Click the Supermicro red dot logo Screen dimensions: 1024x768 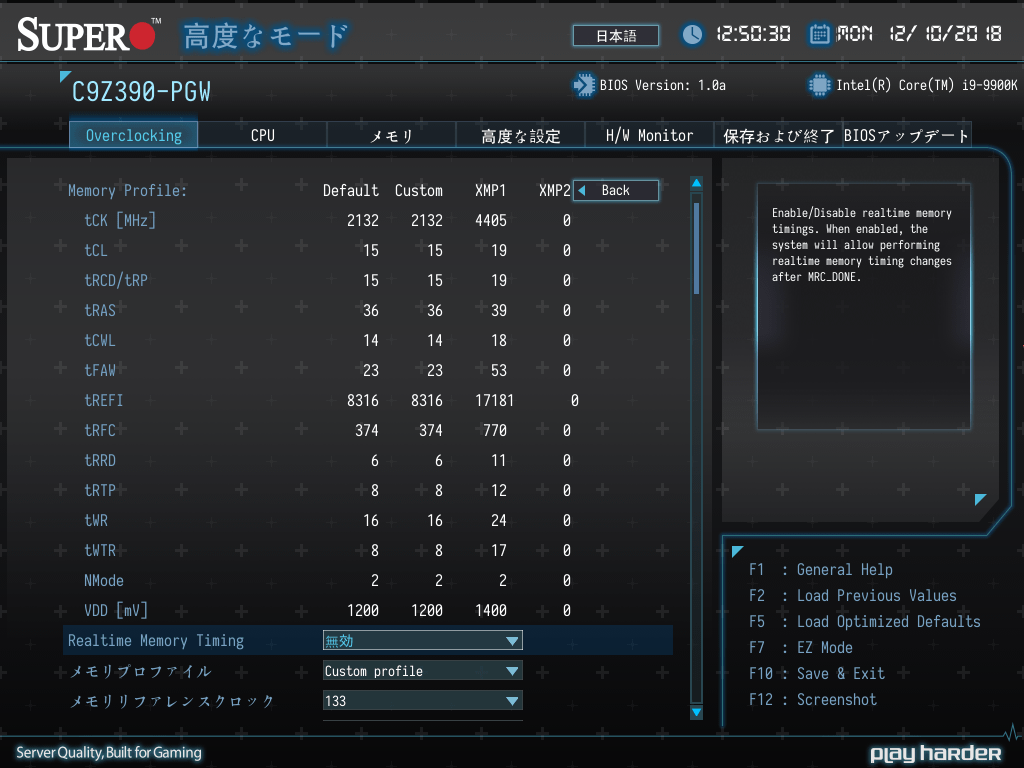(x=142, y=35)
